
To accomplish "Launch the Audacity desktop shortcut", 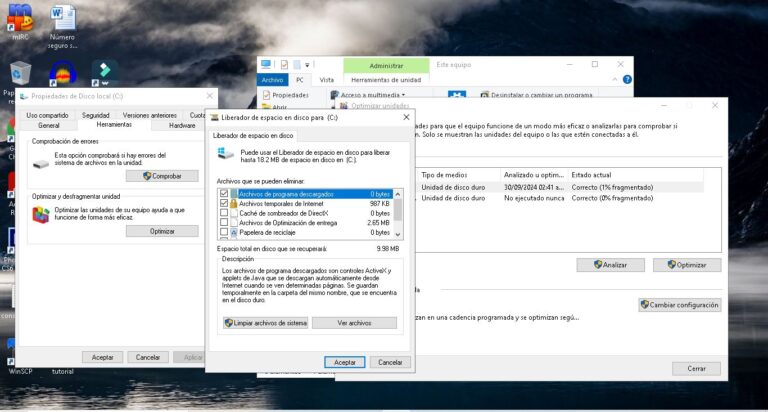I will click(62, 74).
